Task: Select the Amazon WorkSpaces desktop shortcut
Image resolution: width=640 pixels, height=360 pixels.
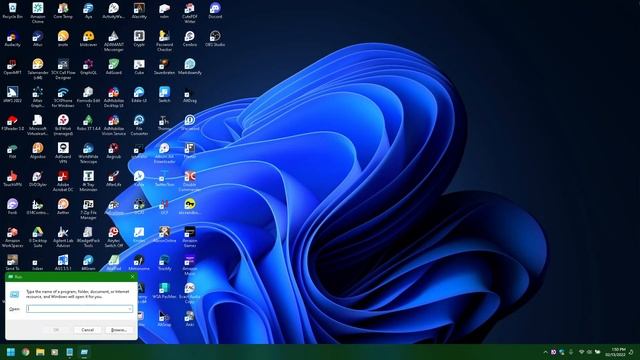Action: 12,237
